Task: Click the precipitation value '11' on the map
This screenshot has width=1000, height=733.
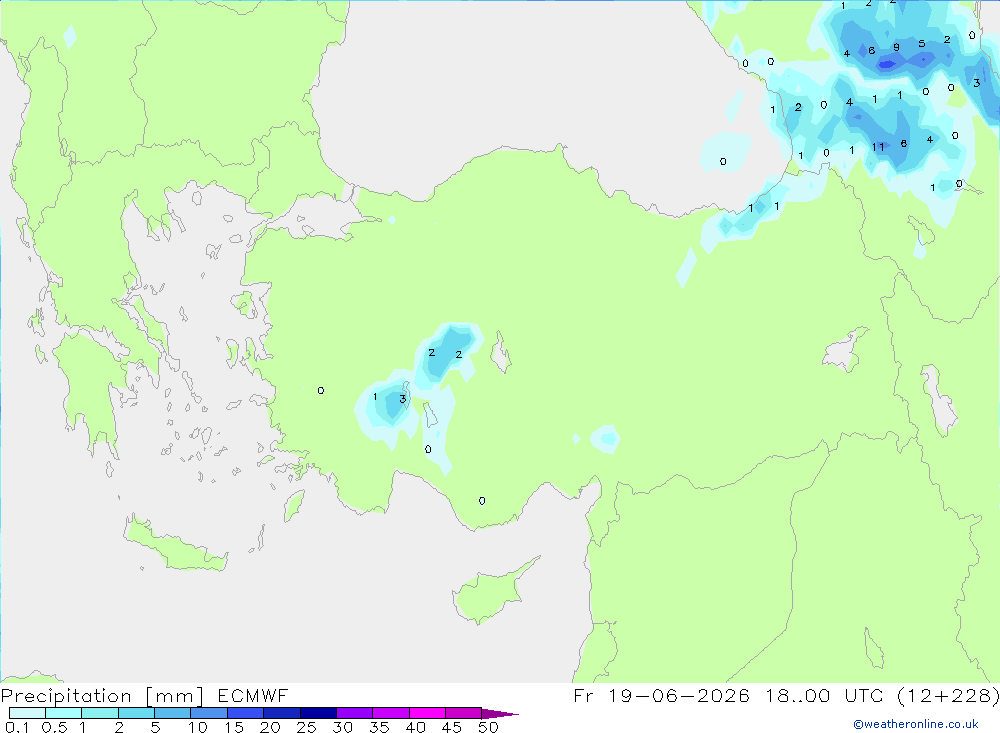Action: pyautogui.click(x=878, y=147)
